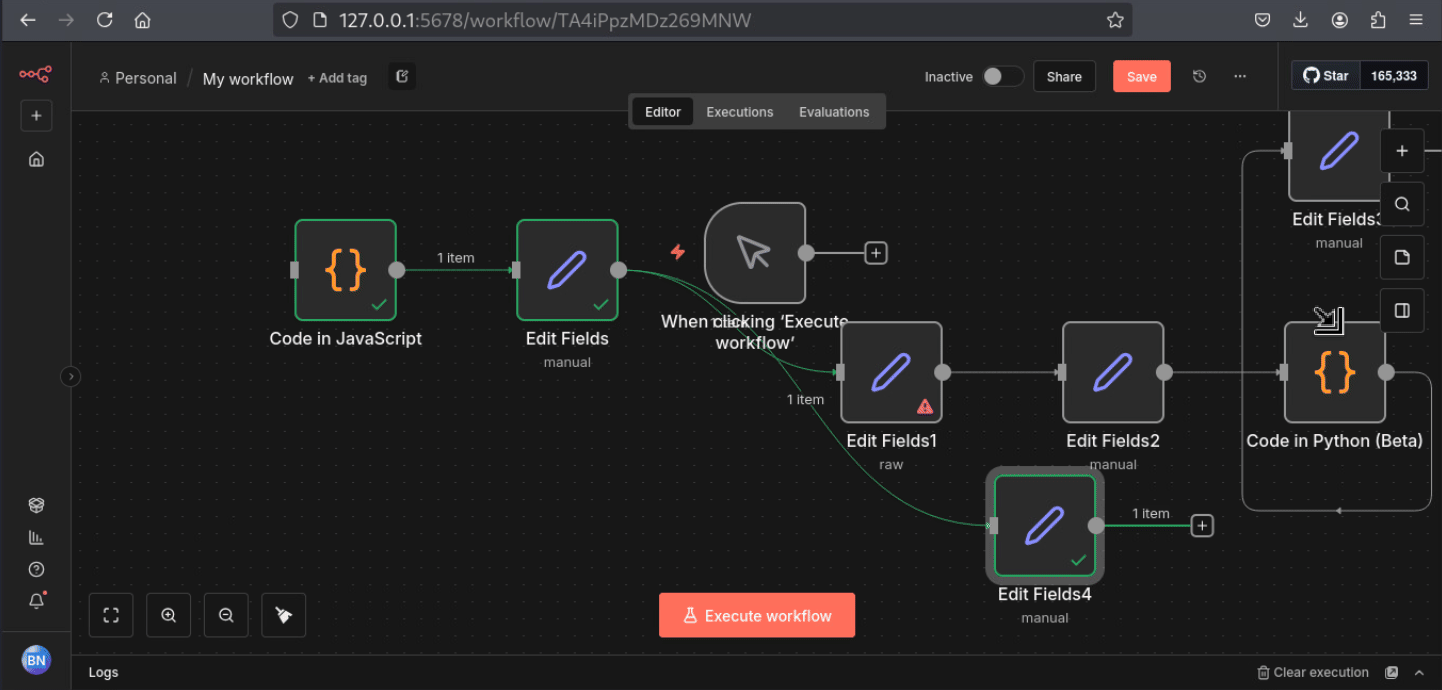This screenshot has width=1442, height=690.
Task: Click the Share button
Action: click(1064, 77)
